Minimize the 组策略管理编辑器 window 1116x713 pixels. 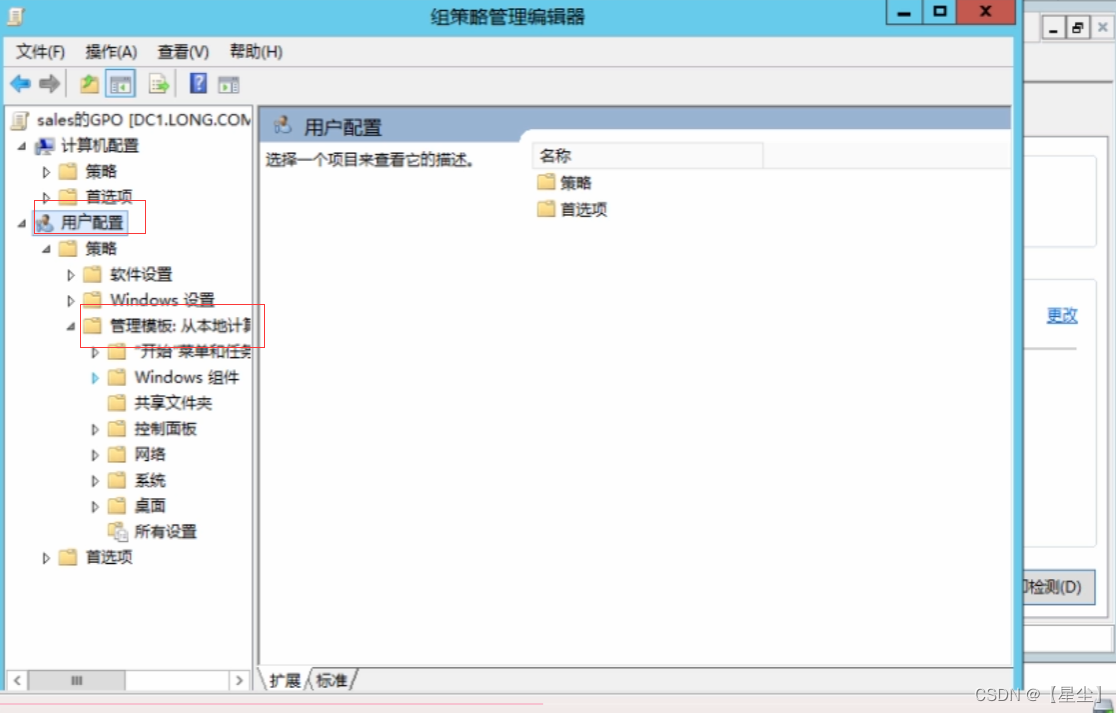coord(904,12)
